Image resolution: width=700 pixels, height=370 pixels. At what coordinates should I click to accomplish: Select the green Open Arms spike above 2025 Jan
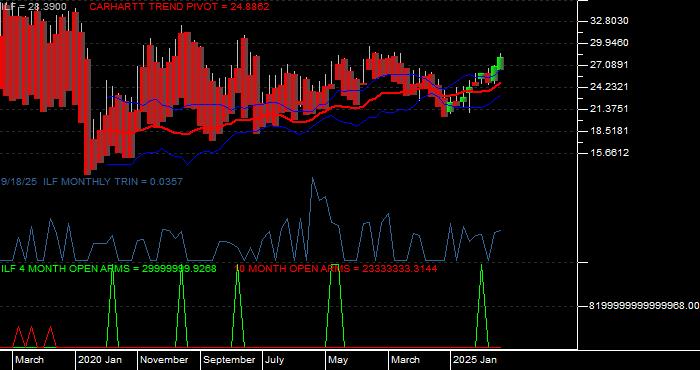click(x=482, y=305)
